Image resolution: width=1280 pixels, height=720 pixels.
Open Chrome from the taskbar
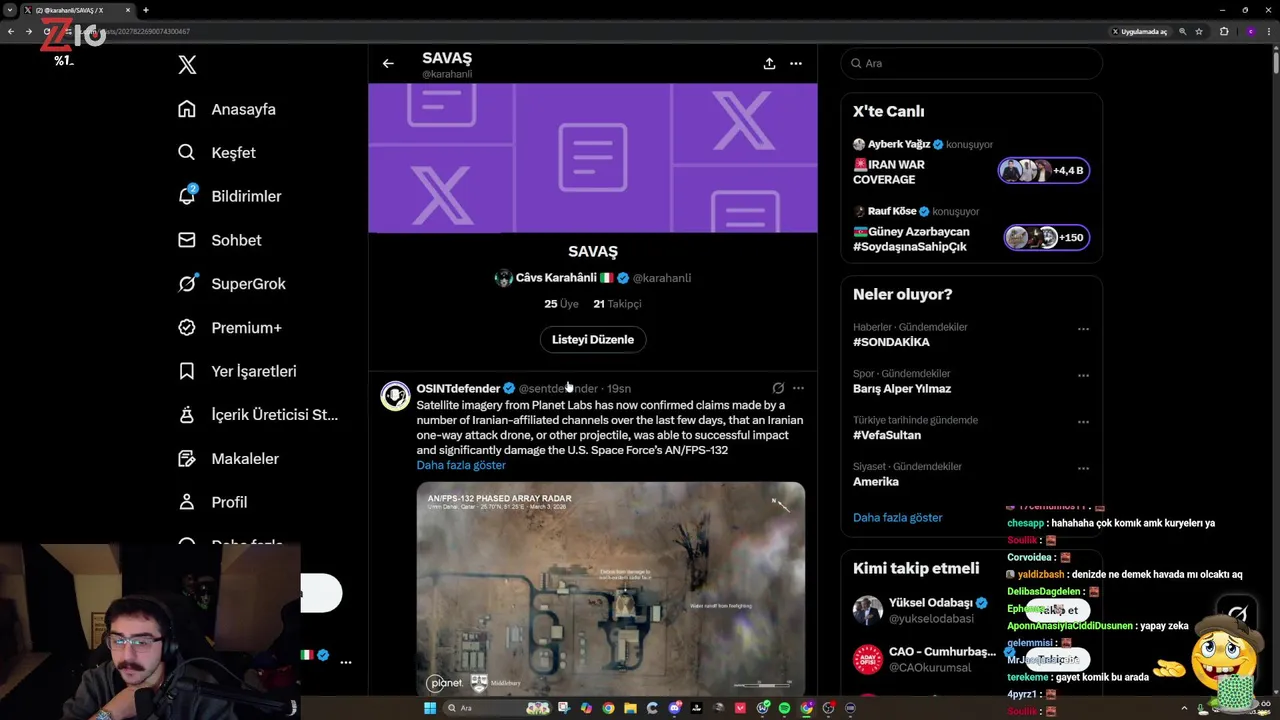(608, 708)
